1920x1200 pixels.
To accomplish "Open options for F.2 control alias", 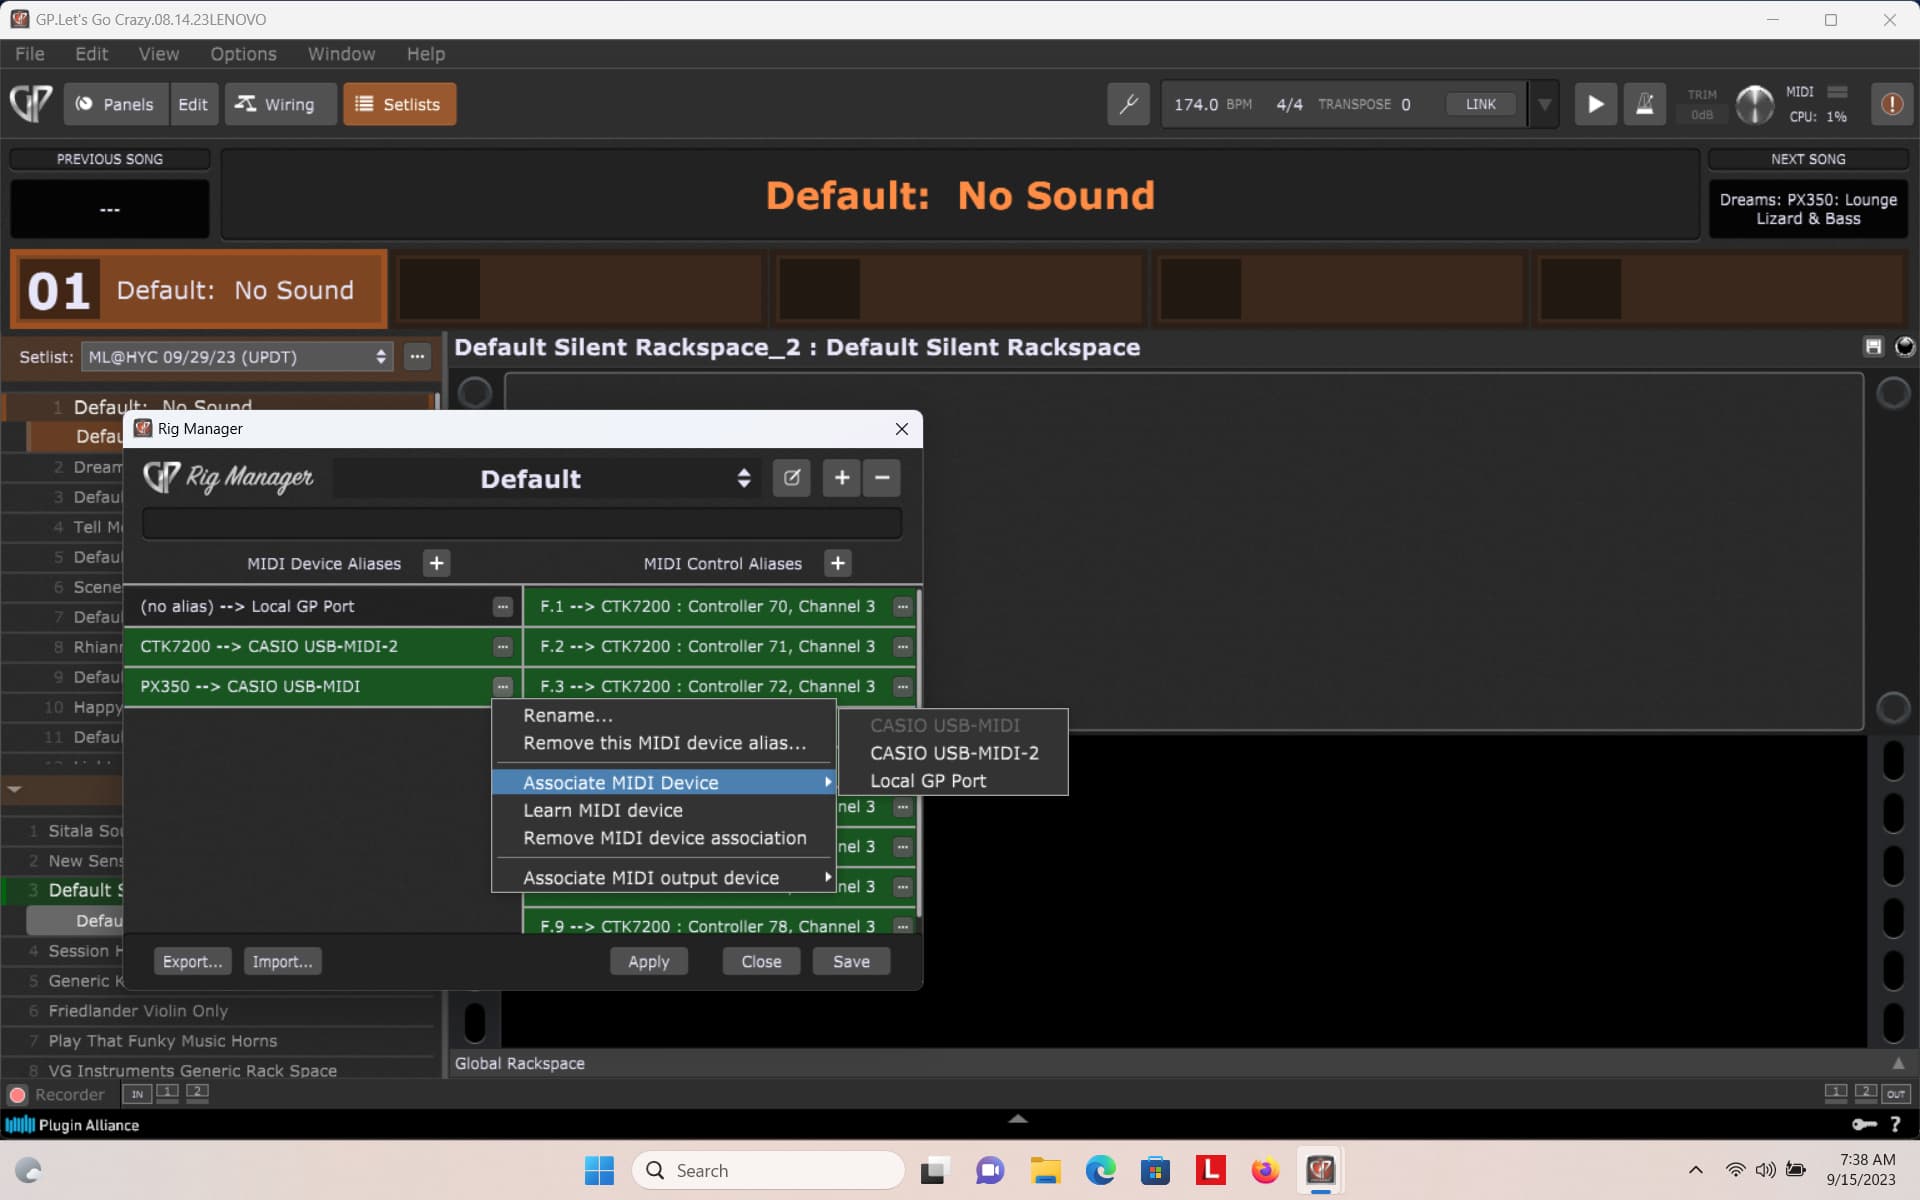I will [903, 647].
